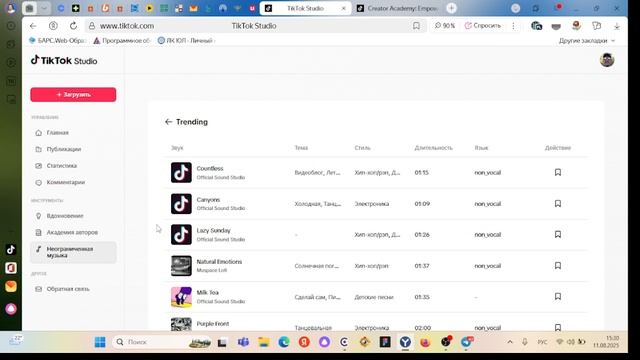This screenshot has height=360, width=640.
Task: Click the taskbar Поиск search box
Action: pos(162,342)
